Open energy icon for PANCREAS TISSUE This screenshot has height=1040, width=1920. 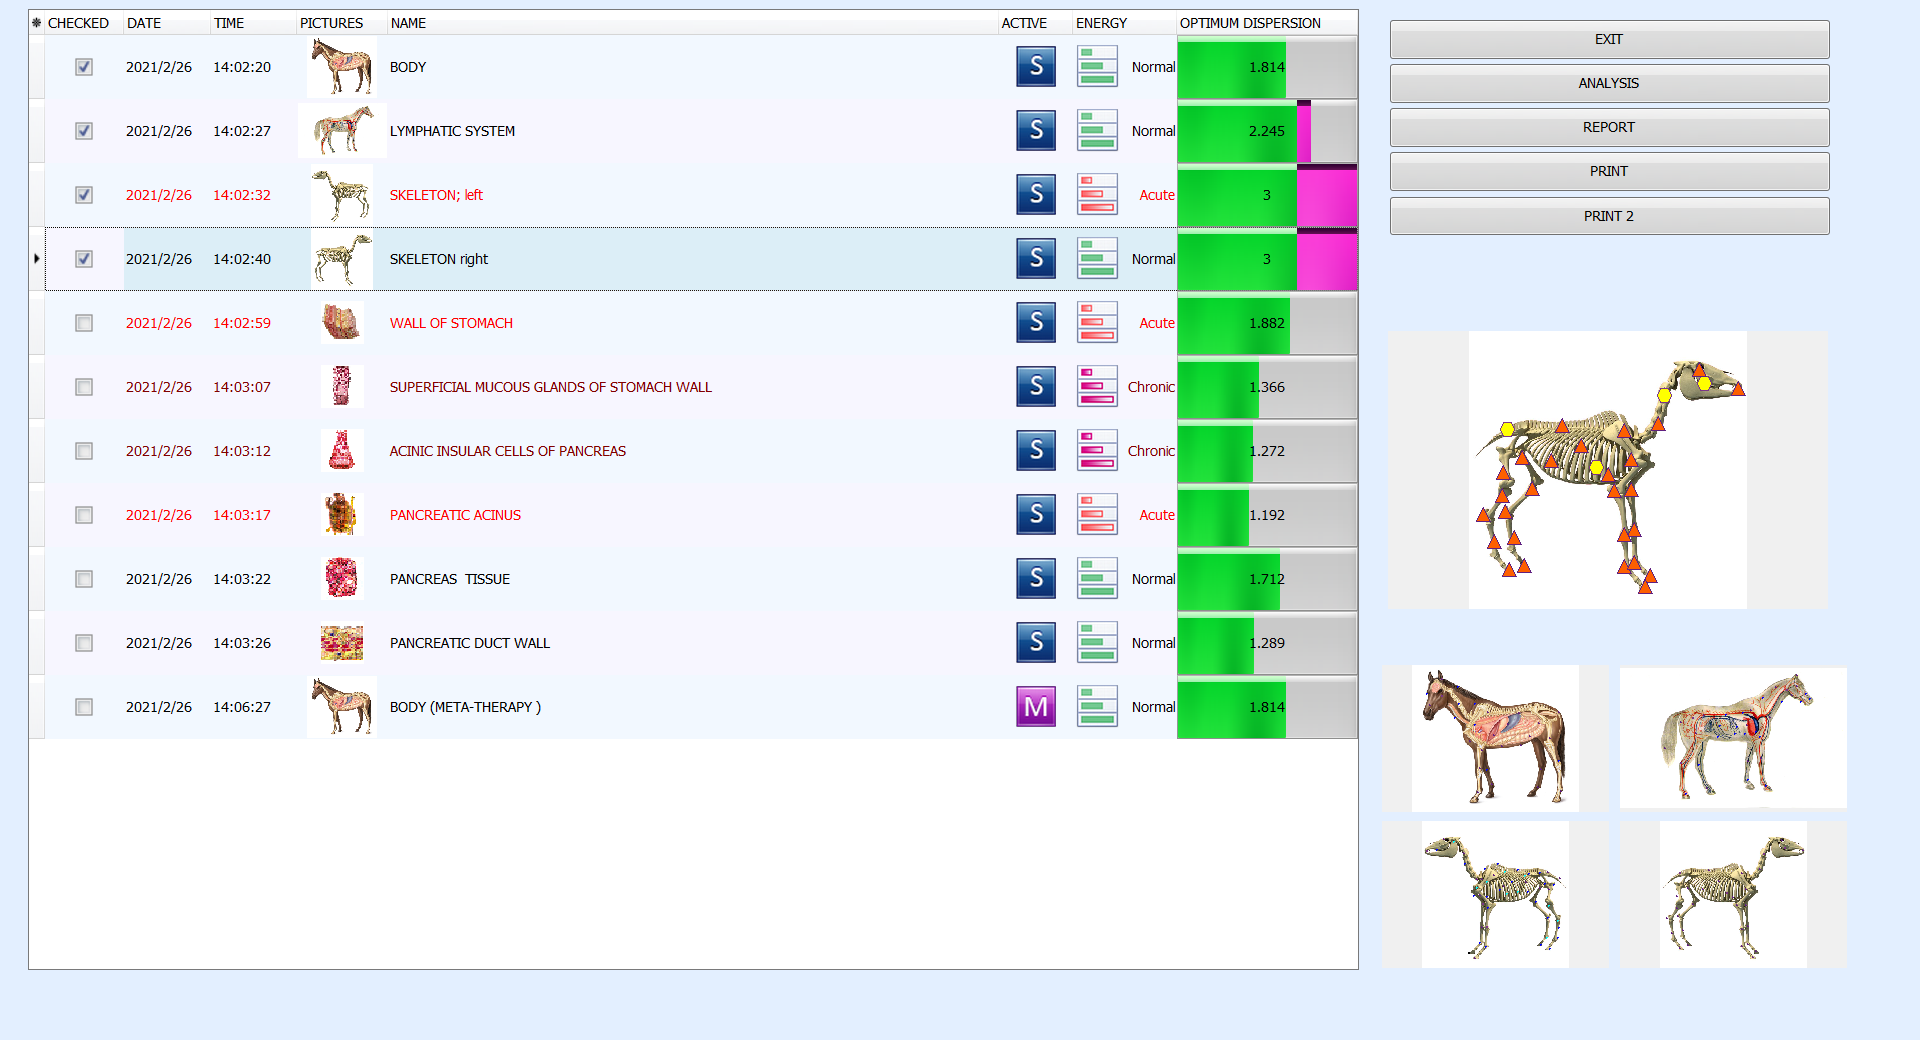pyautogui.click(x=1097, y=579)
